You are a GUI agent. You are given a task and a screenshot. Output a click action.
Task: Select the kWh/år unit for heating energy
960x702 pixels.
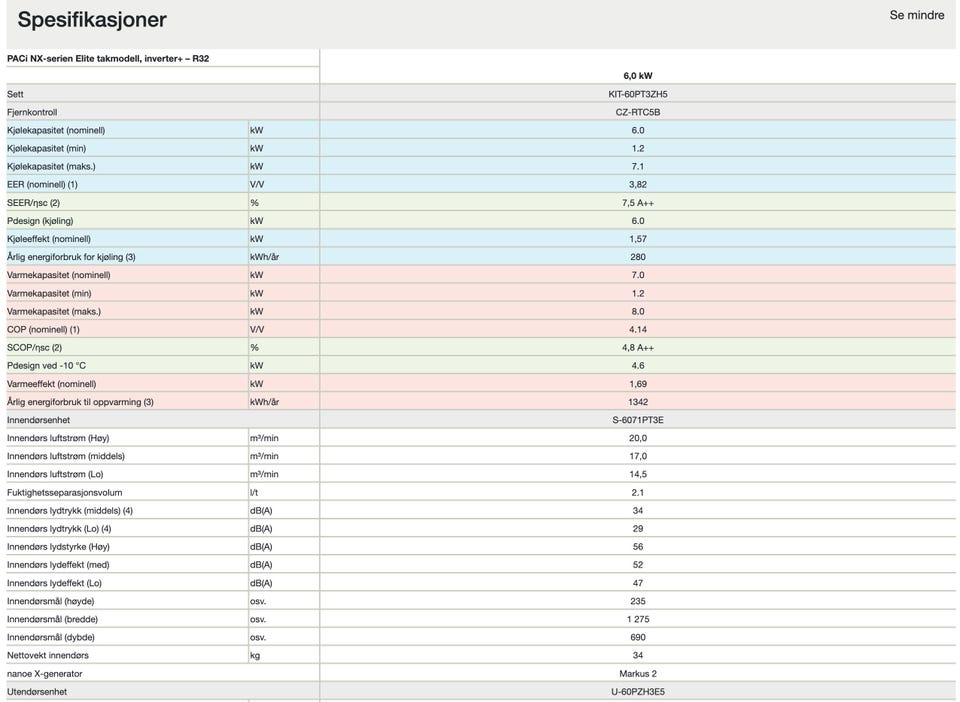pyautogui.click(x=264, y=402)
